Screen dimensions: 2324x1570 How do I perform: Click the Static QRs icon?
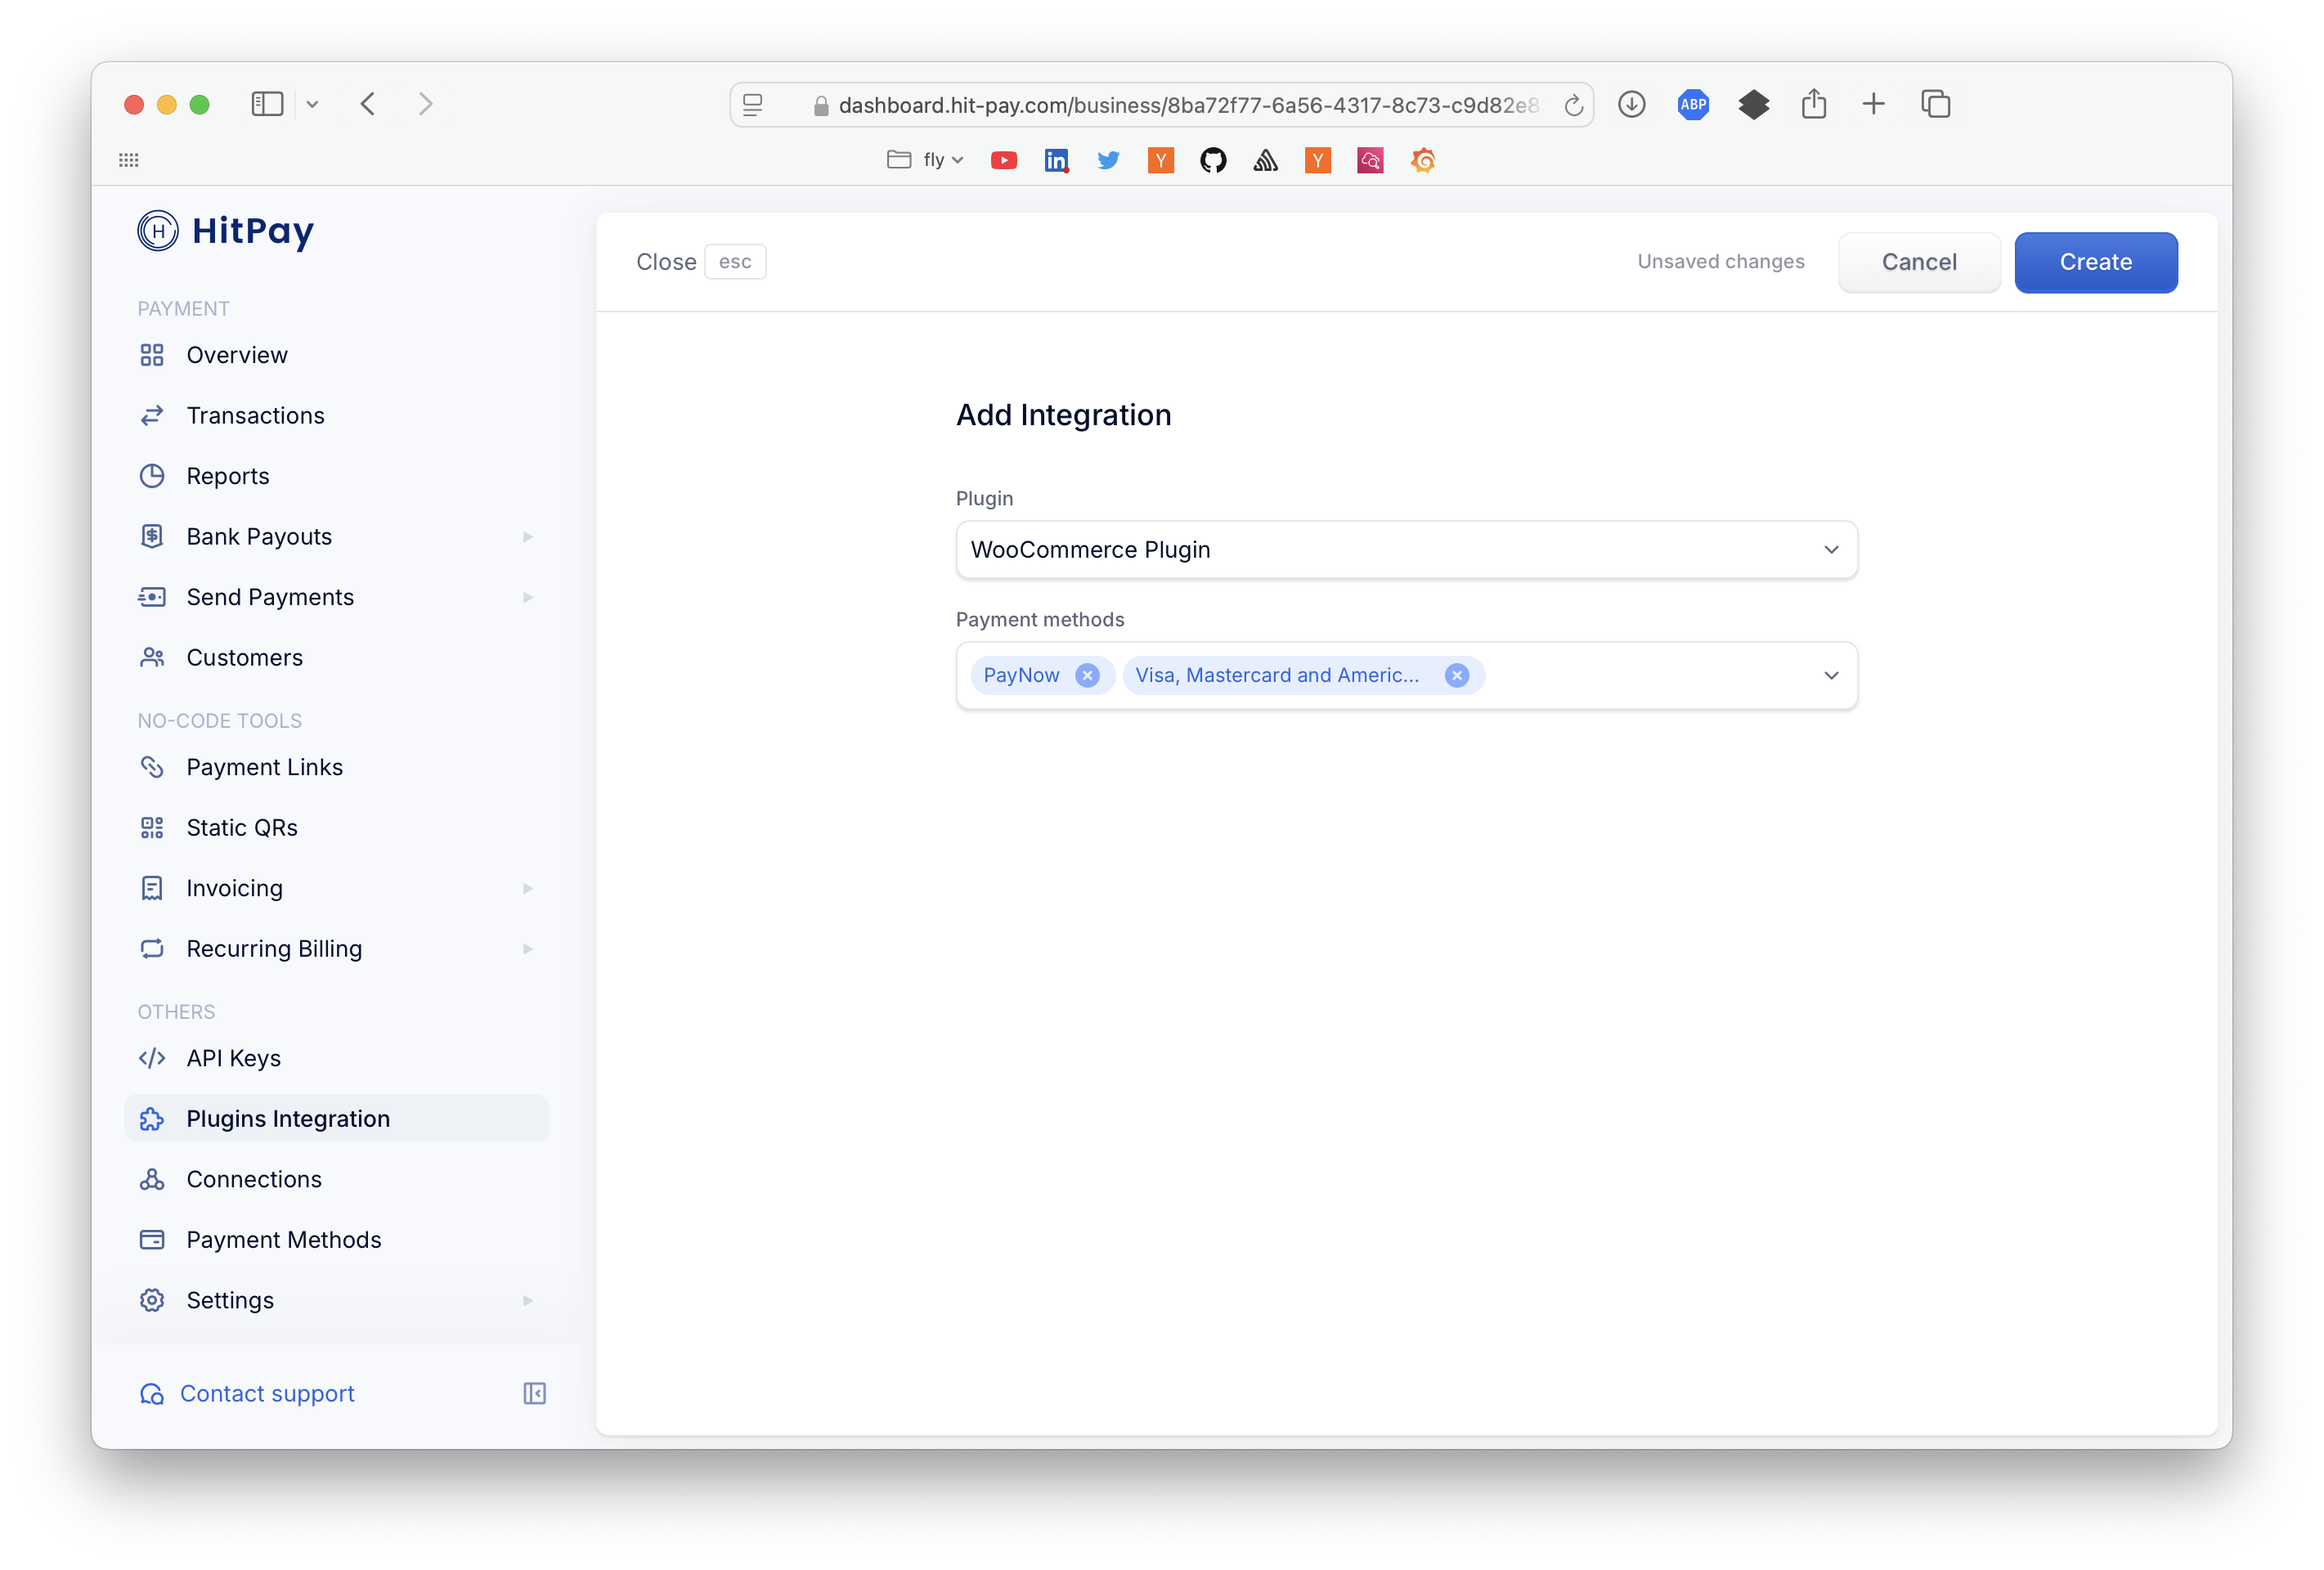(152, 827)
